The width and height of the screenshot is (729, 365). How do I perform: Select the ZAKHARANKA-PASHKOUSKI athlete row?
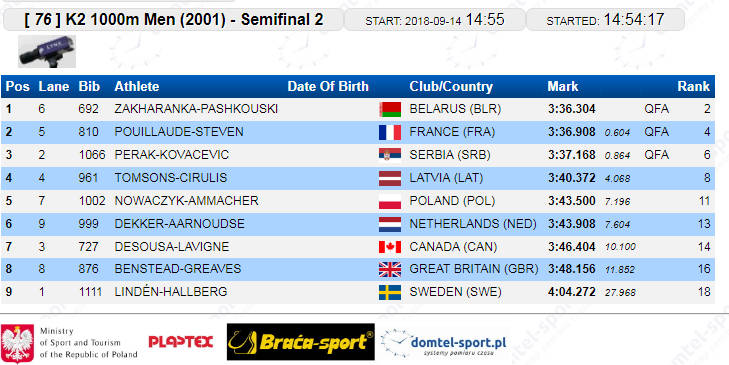pyautogui.click(x=358, y=109)
